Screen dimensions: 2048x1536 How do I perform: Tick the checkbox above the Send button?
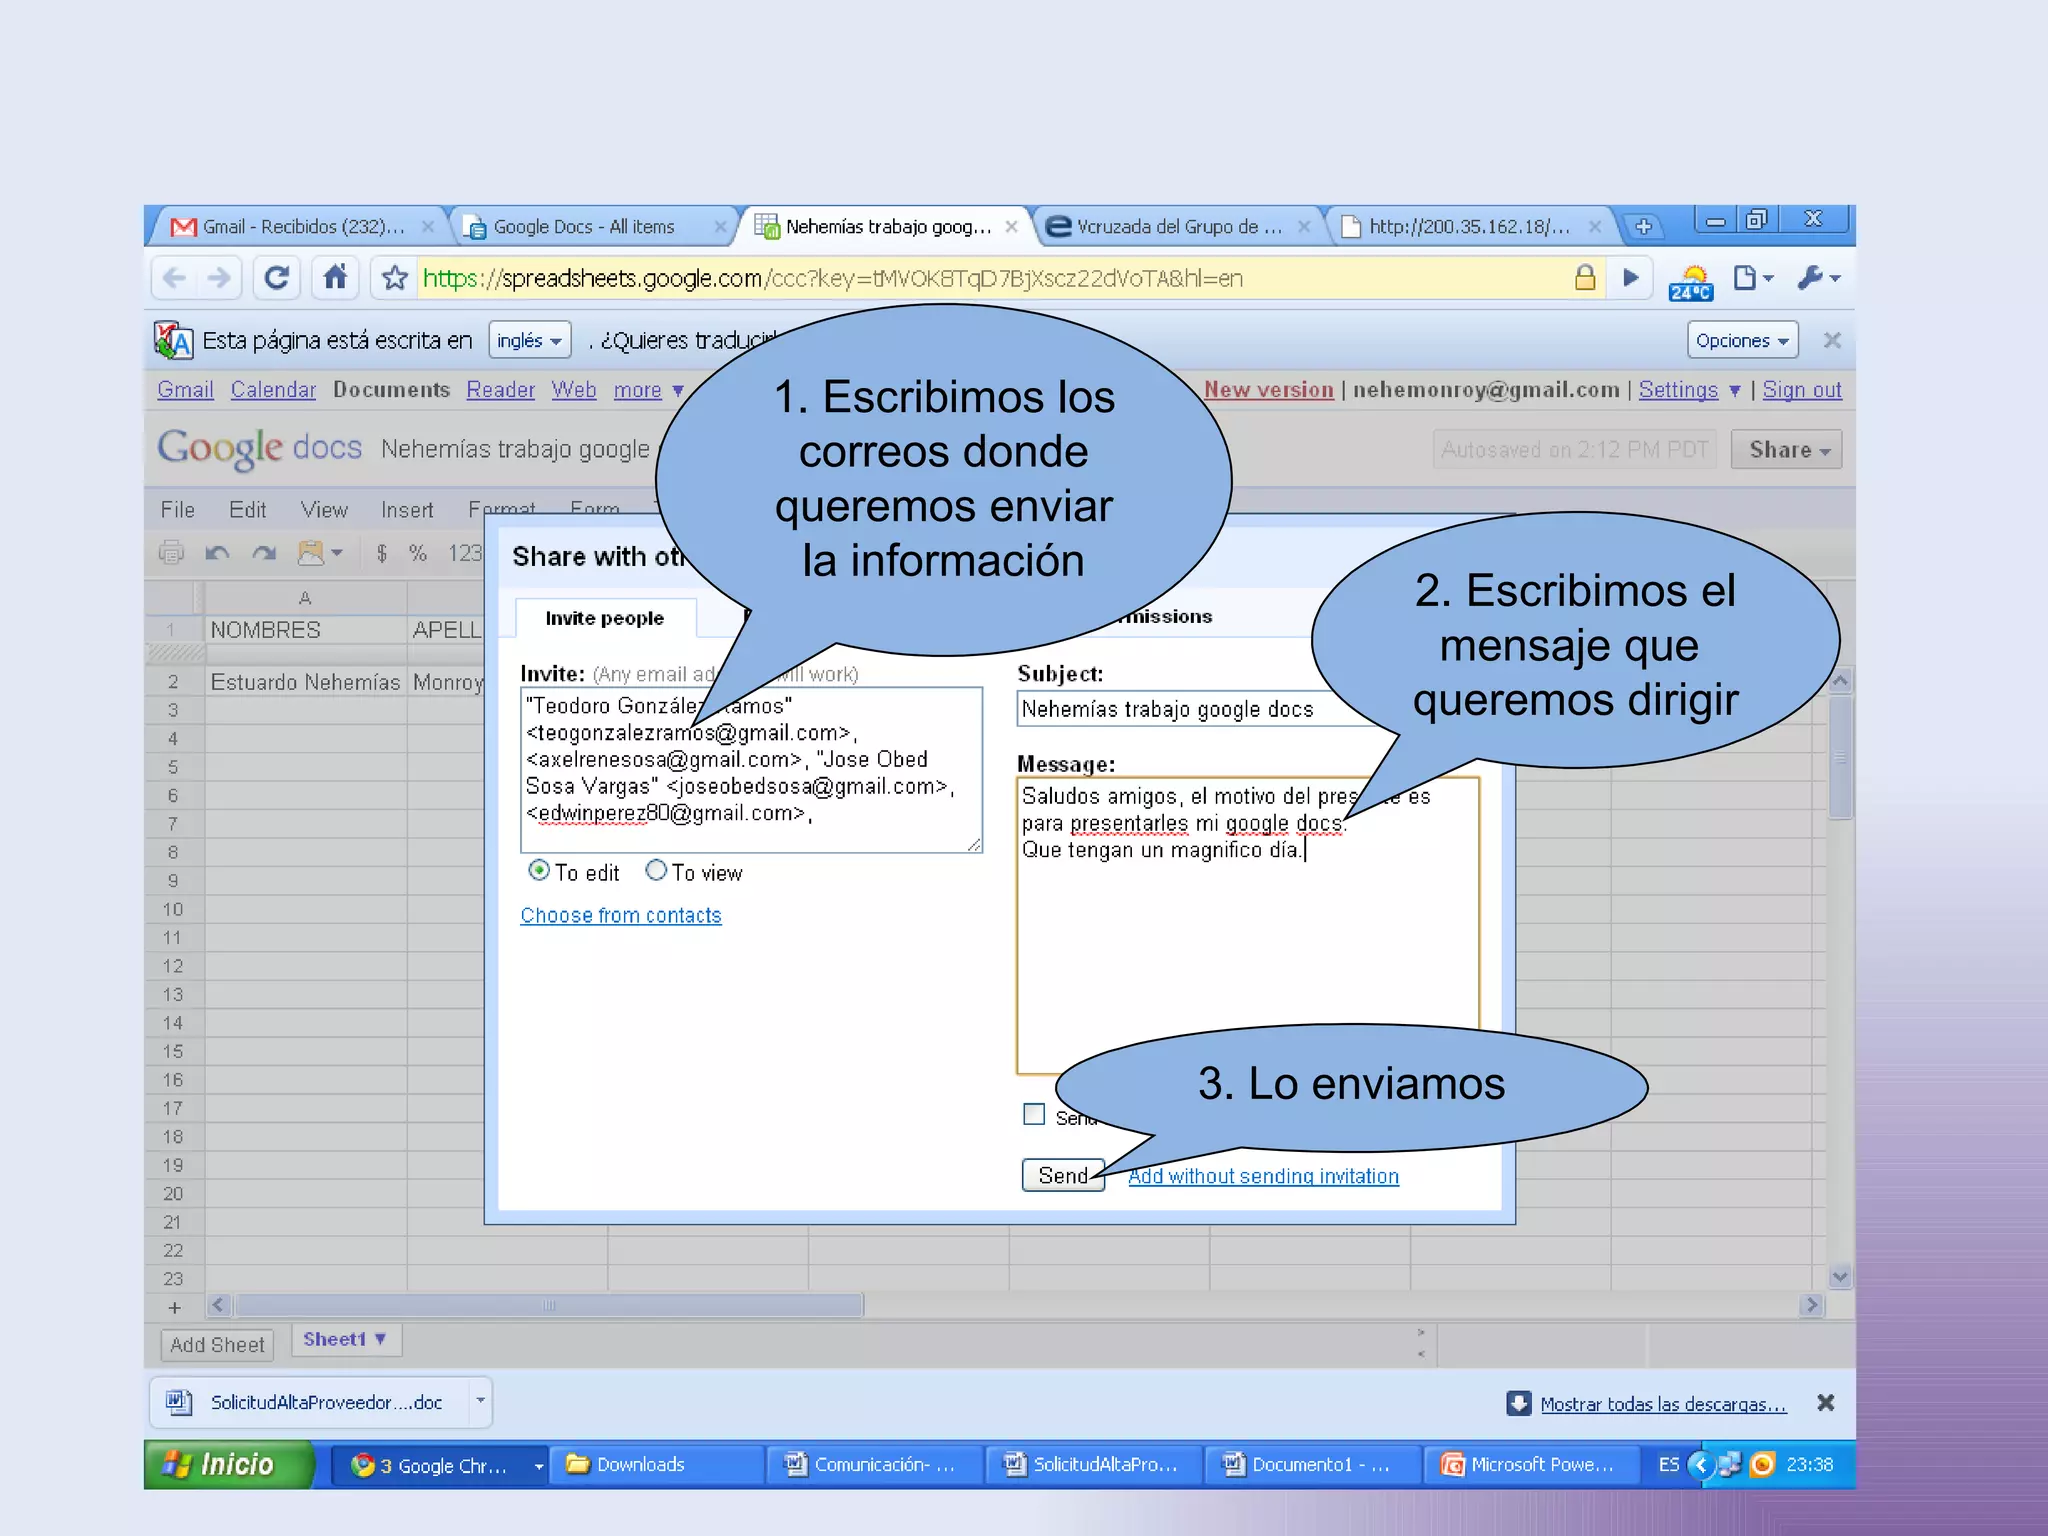click(1034, 1114)
